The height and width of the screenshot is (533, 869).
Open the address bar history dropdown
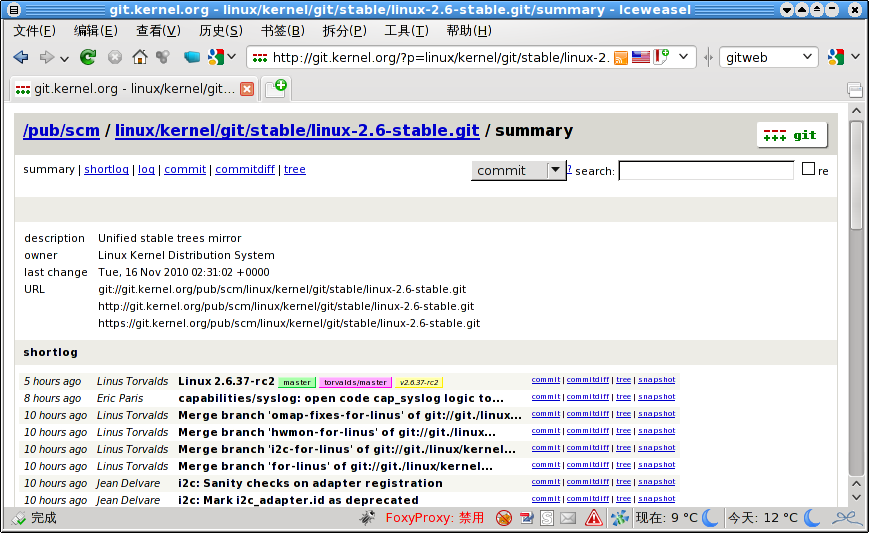(683, 57)
